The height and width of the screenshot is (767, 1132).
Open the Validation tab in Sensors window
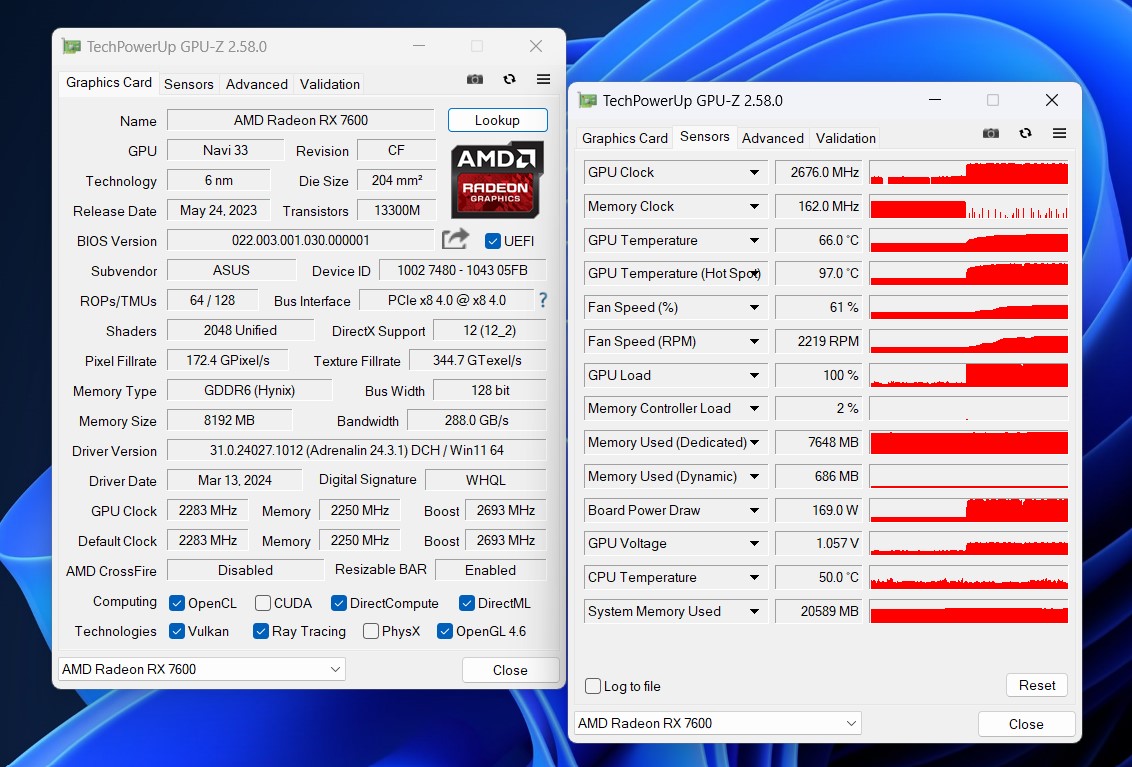pos(845,138)
